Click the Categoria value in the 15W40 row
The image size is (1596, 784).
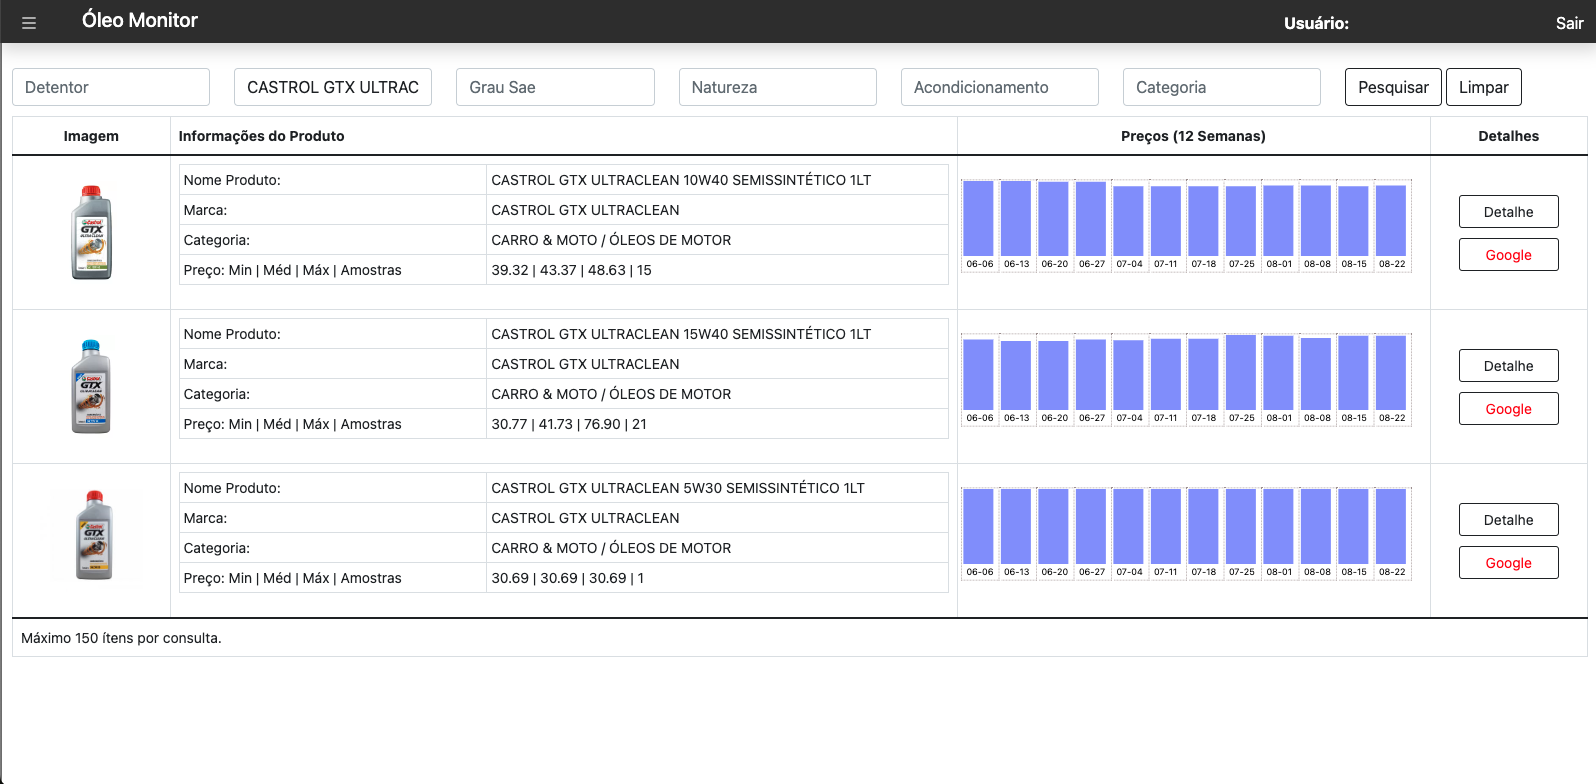611,394
